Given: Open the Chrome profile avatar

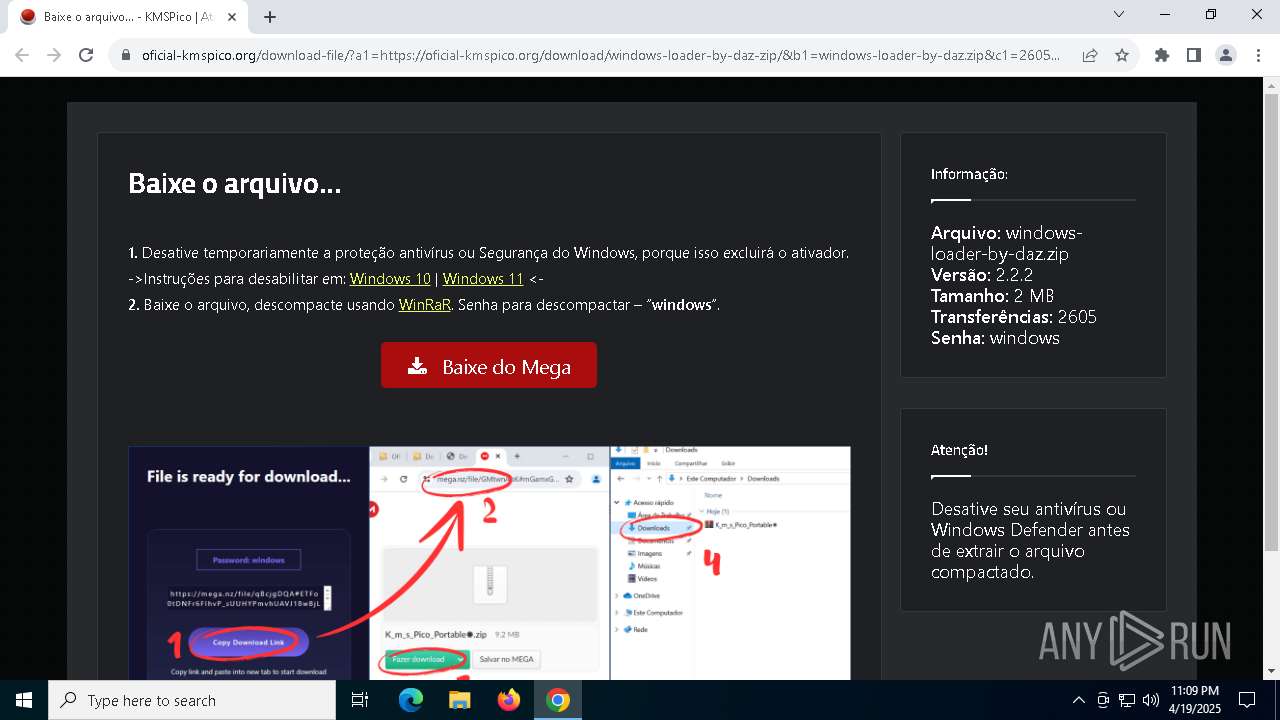Looking at the screenshot, I should [x=1226, y=56].
